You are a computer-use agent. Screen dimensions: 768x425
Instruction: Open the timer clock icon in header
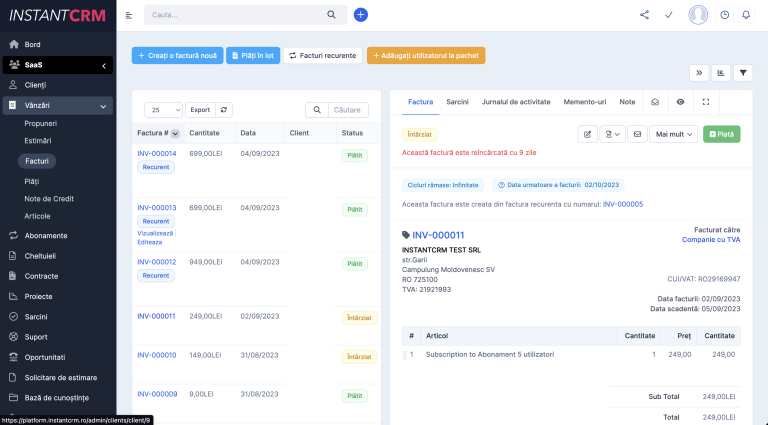724,15
